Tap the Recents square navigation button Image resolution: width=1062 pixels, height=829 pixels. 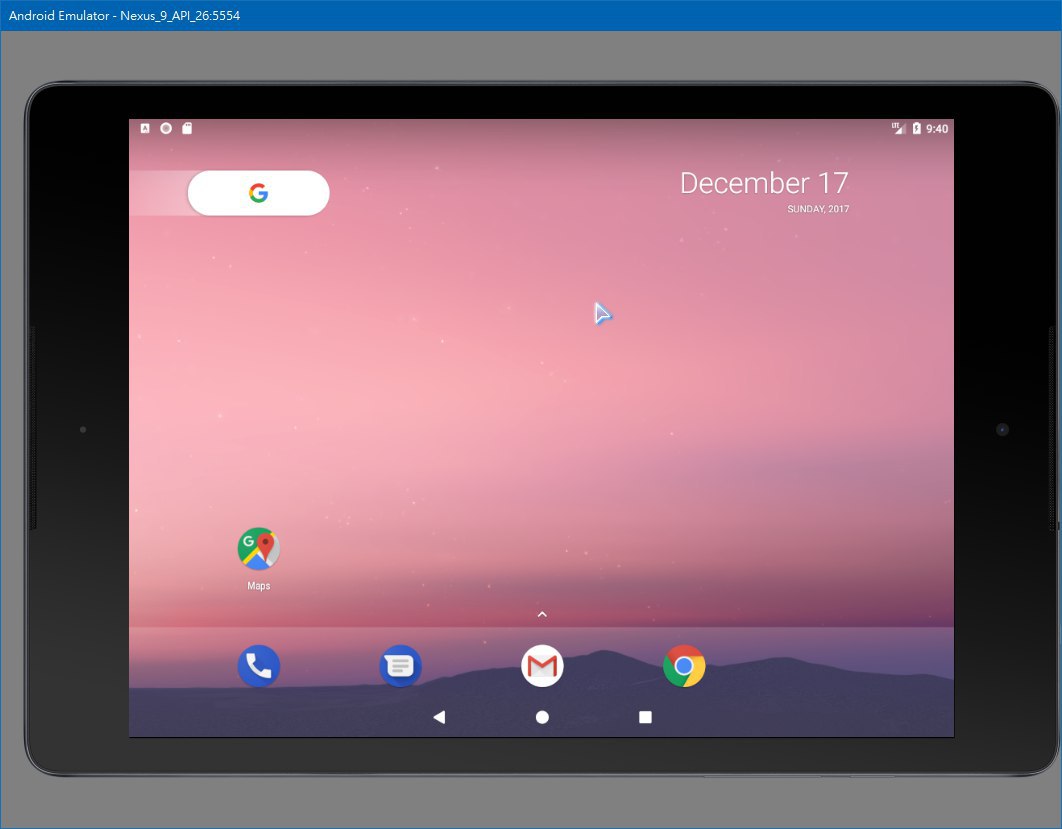pyautogui.click(x=645, y=717)
